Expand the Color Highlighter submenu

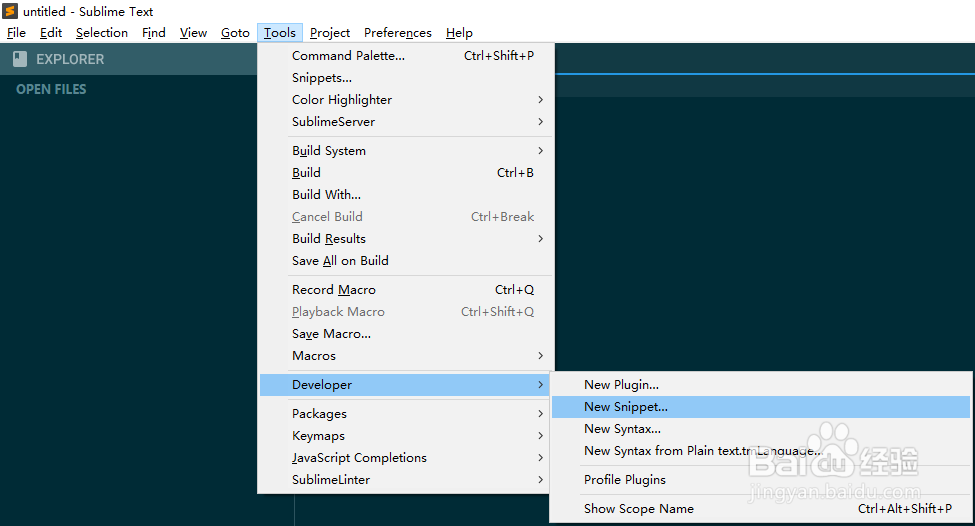(405, 99)
